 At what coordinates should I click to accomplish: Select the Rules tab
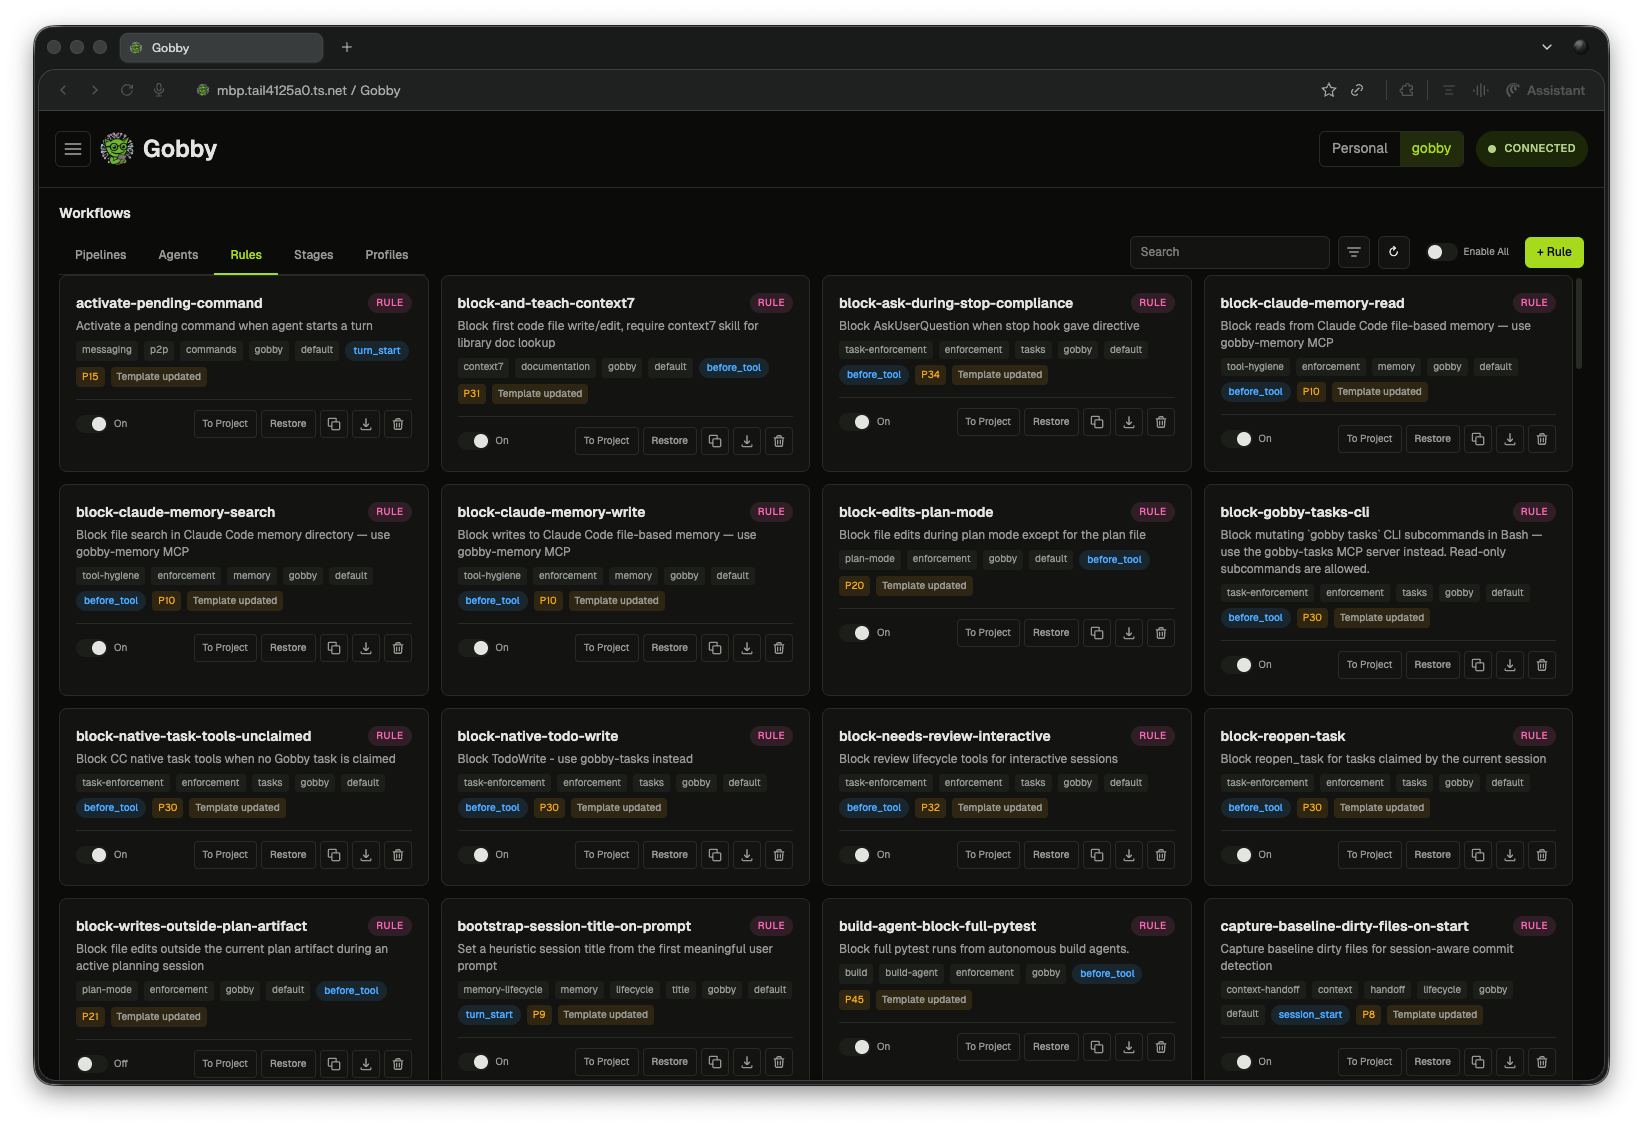click(246, 255)
